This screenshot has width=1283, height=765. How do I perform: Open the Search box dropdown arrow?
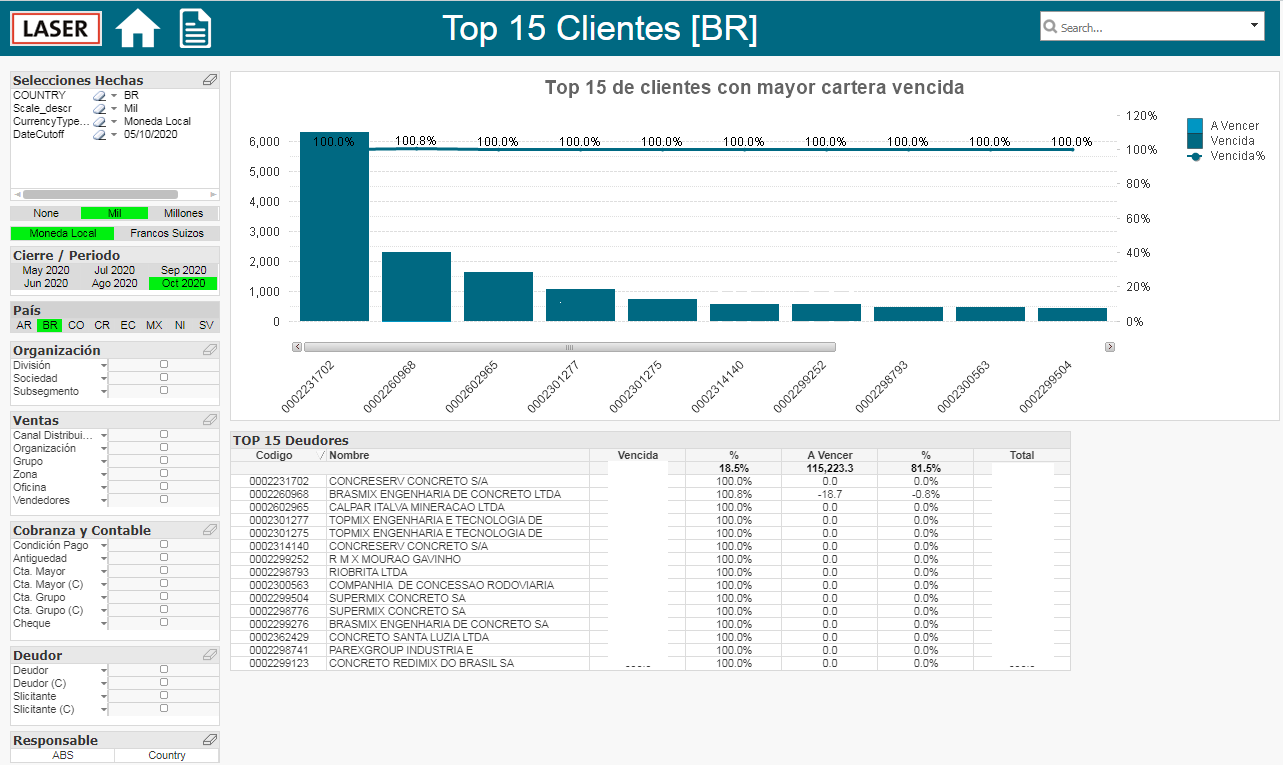click(1255, 26)
